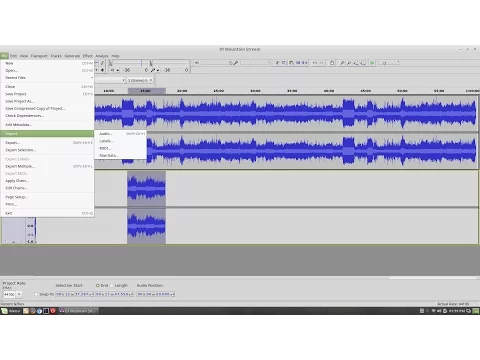Click the Undo arrow icon
This screenshot has height=360, width=480.
click(314, 63)
